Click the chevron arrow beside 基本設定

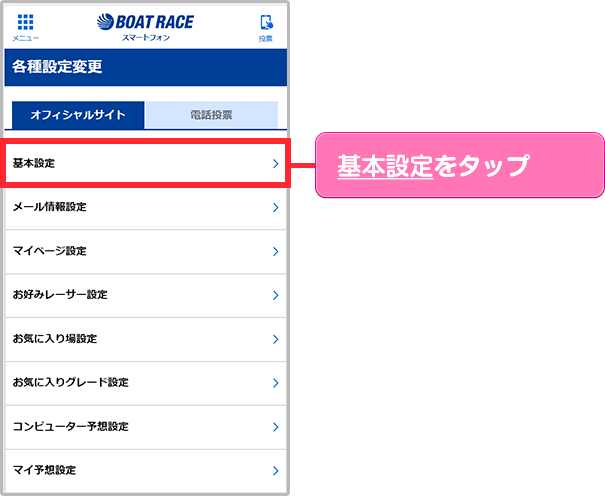click(275, 163)
